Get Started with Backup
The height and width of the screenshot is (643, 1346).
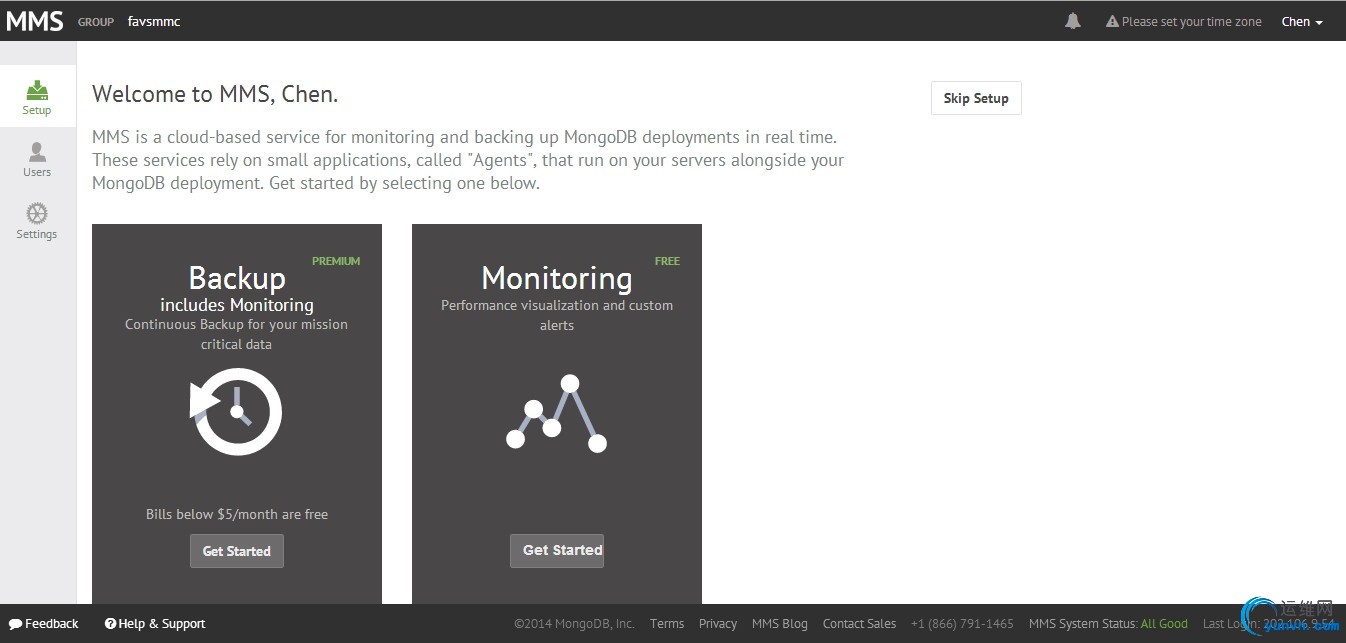point(237,551)
